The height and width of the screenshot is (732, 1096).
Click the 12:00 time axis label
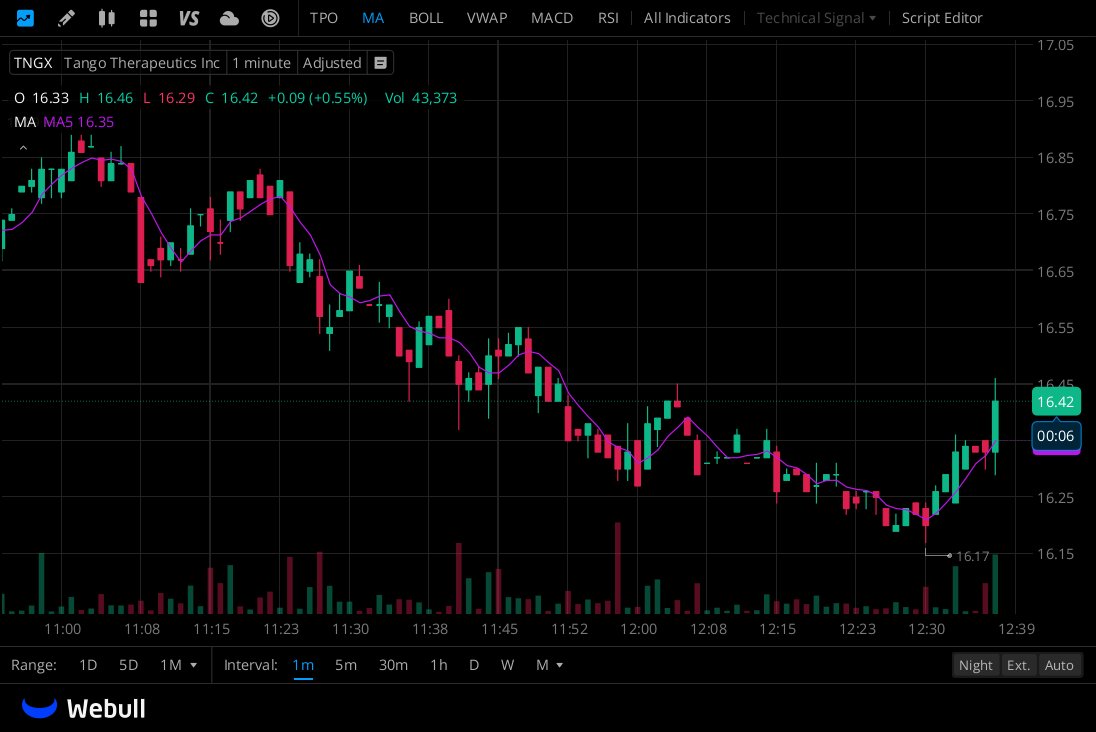638,629
